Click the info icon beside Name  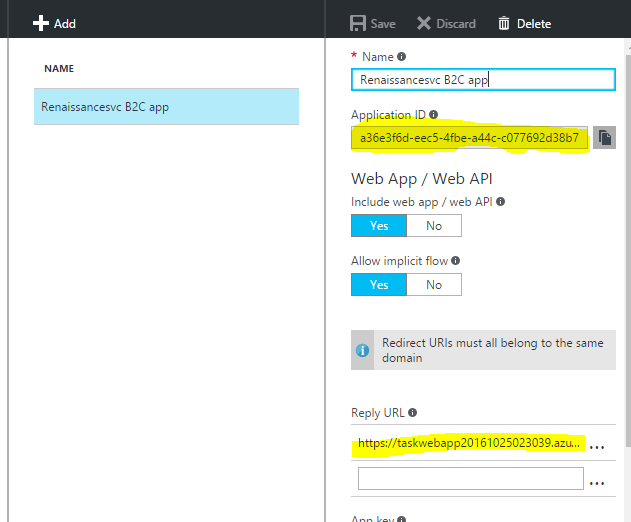click(x=402, y=57)
